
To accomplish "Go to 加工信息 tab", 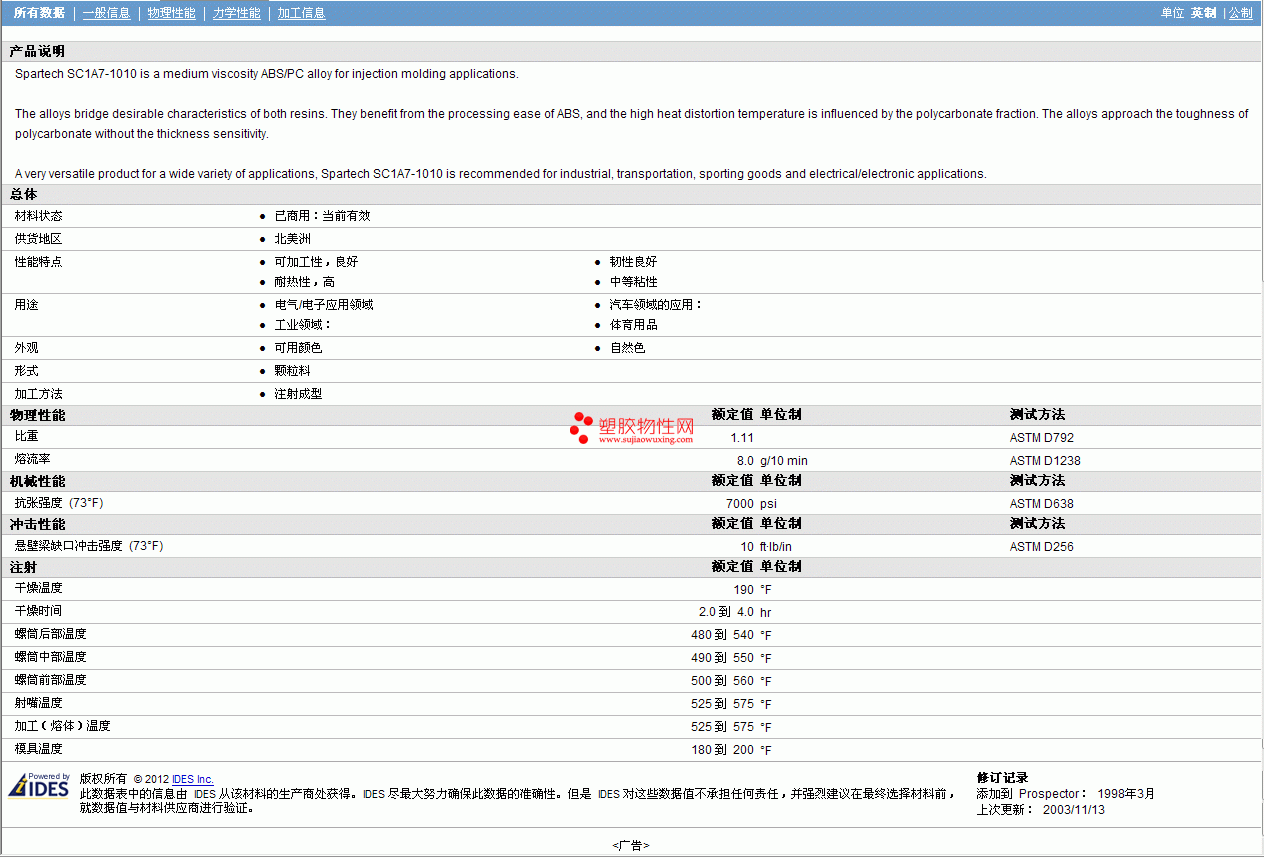I will point(301,13).
